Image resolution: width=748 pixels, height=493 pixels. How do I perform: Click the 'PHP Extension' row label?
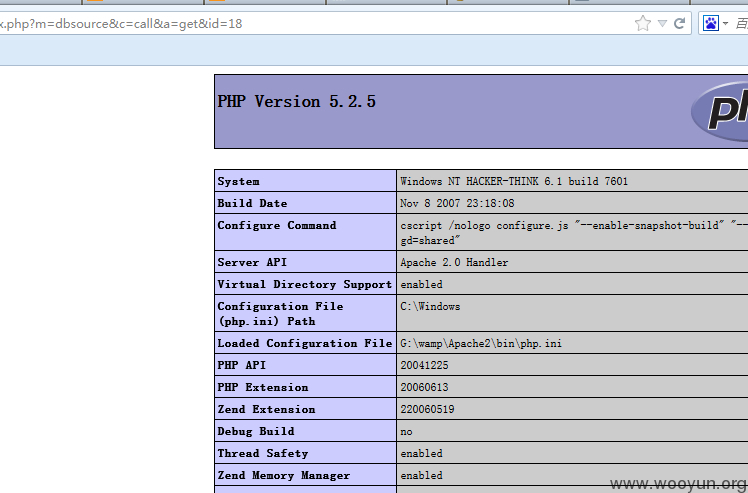[263, 387]
